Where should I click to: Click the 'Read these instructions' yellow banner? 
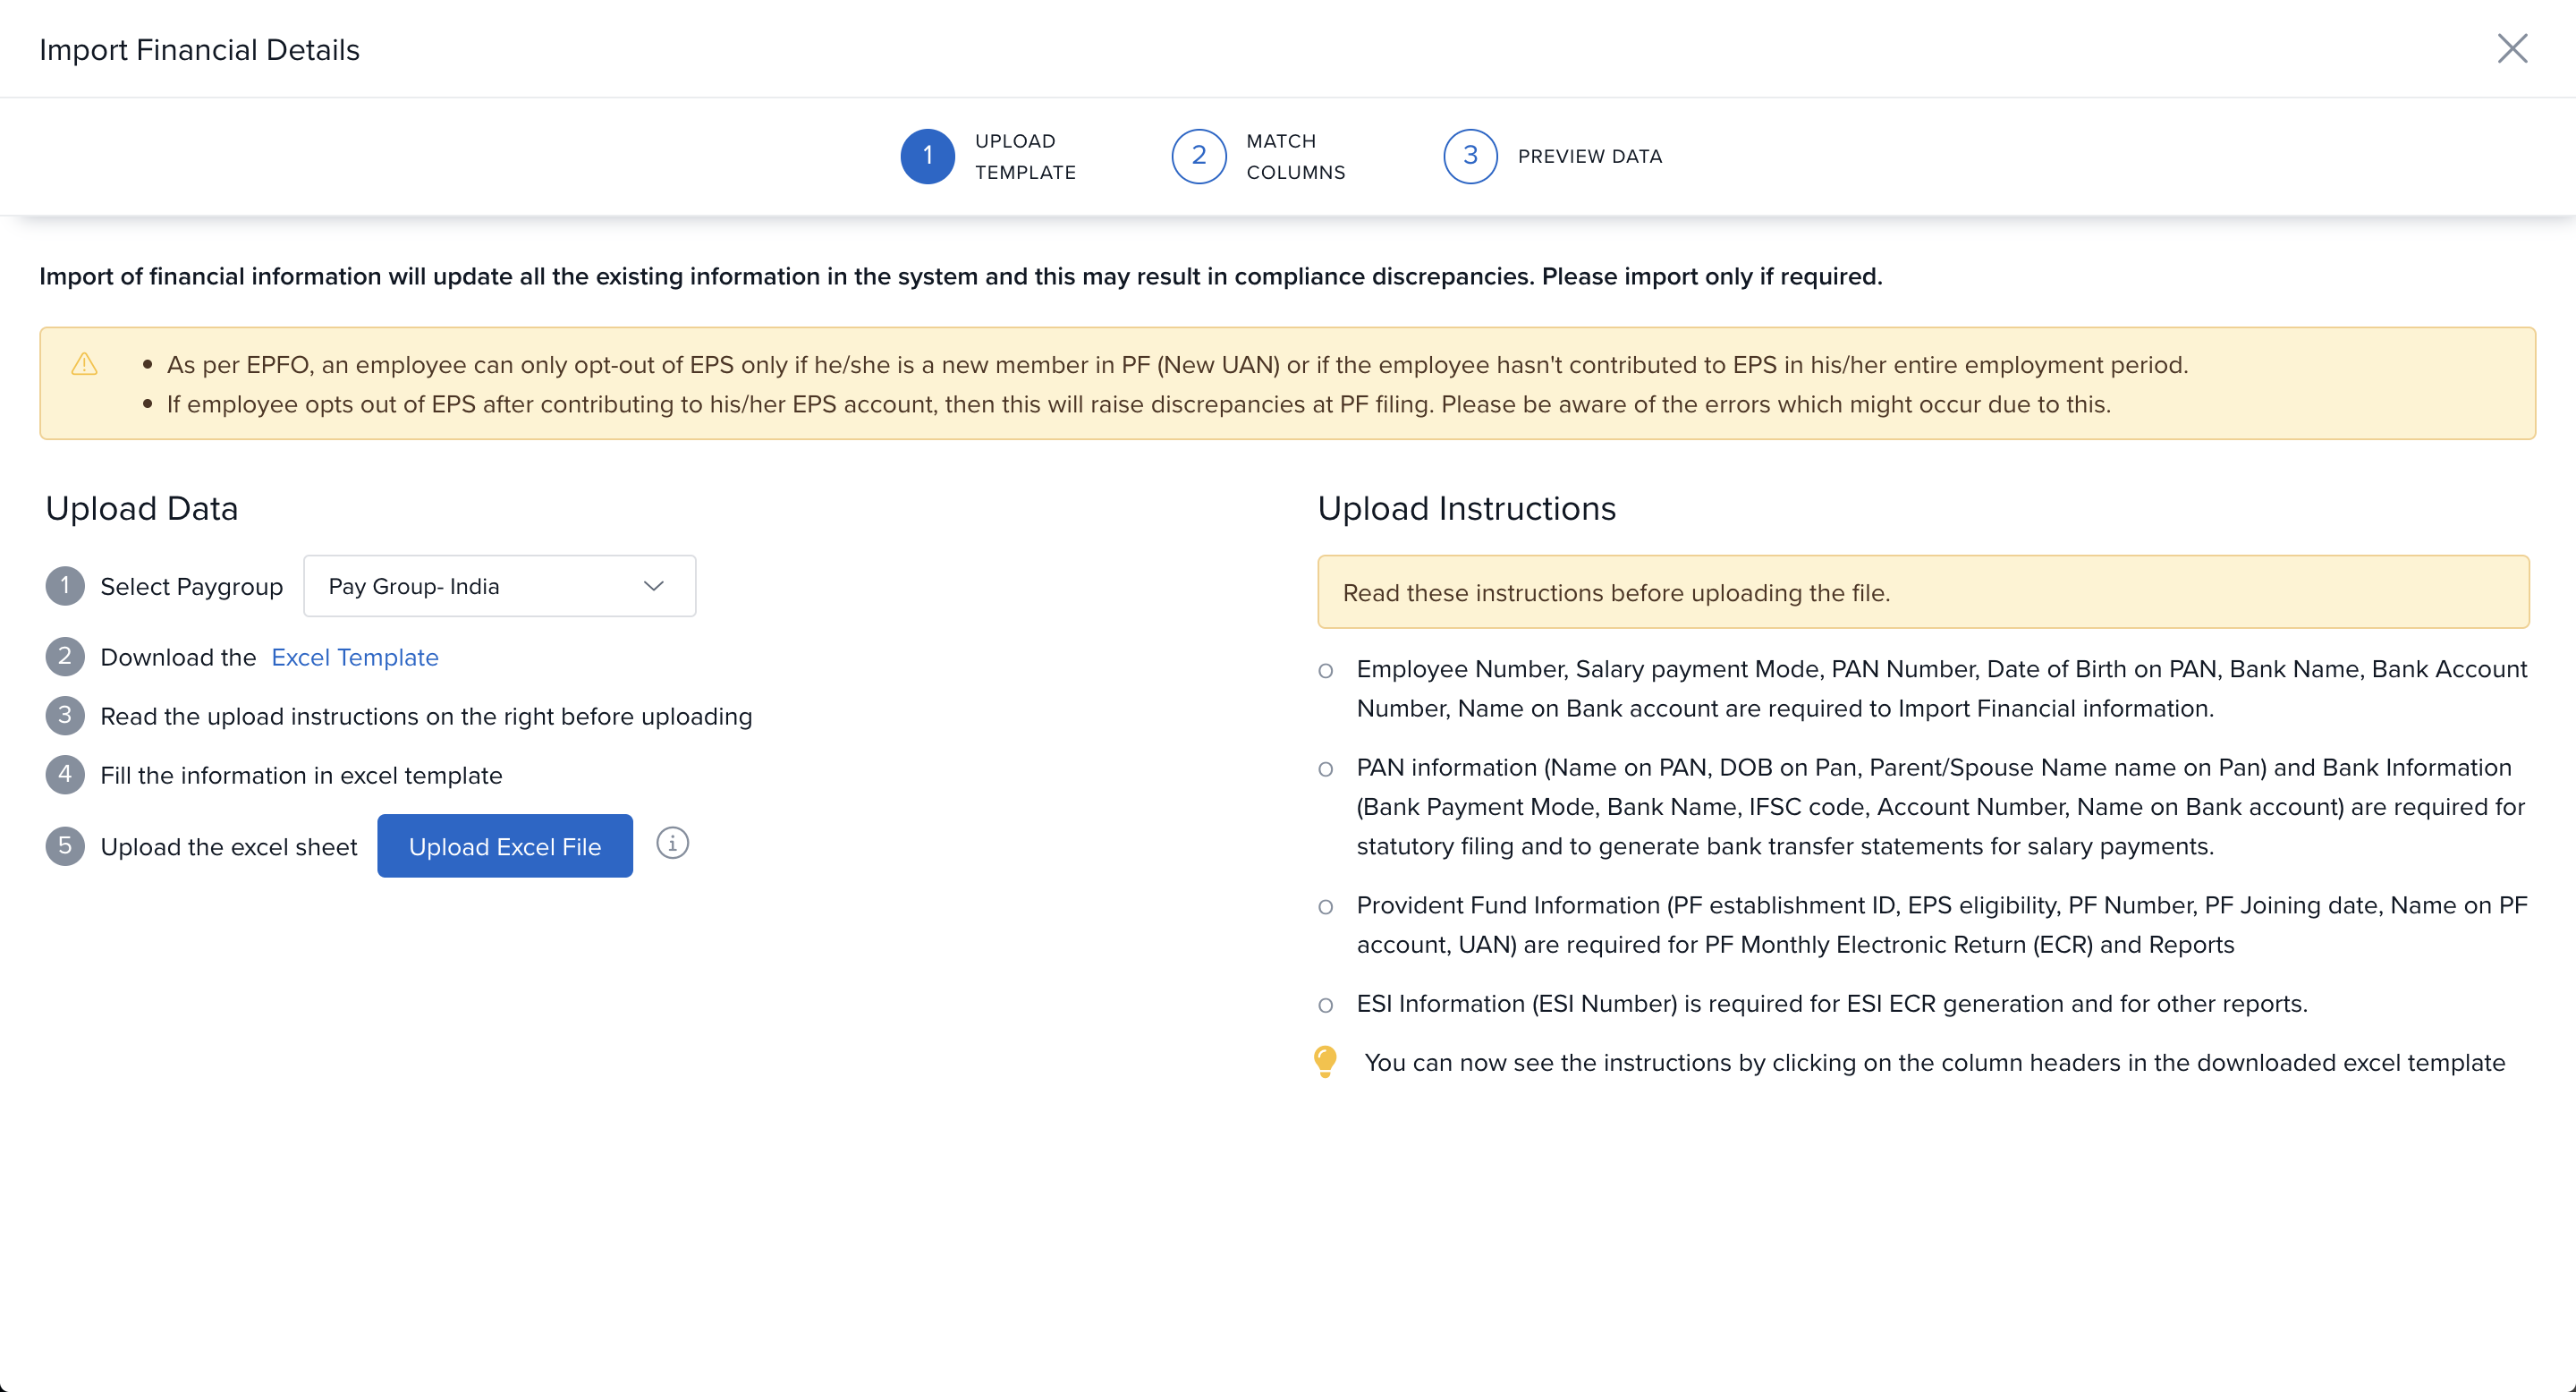[x=1922, y=592]
